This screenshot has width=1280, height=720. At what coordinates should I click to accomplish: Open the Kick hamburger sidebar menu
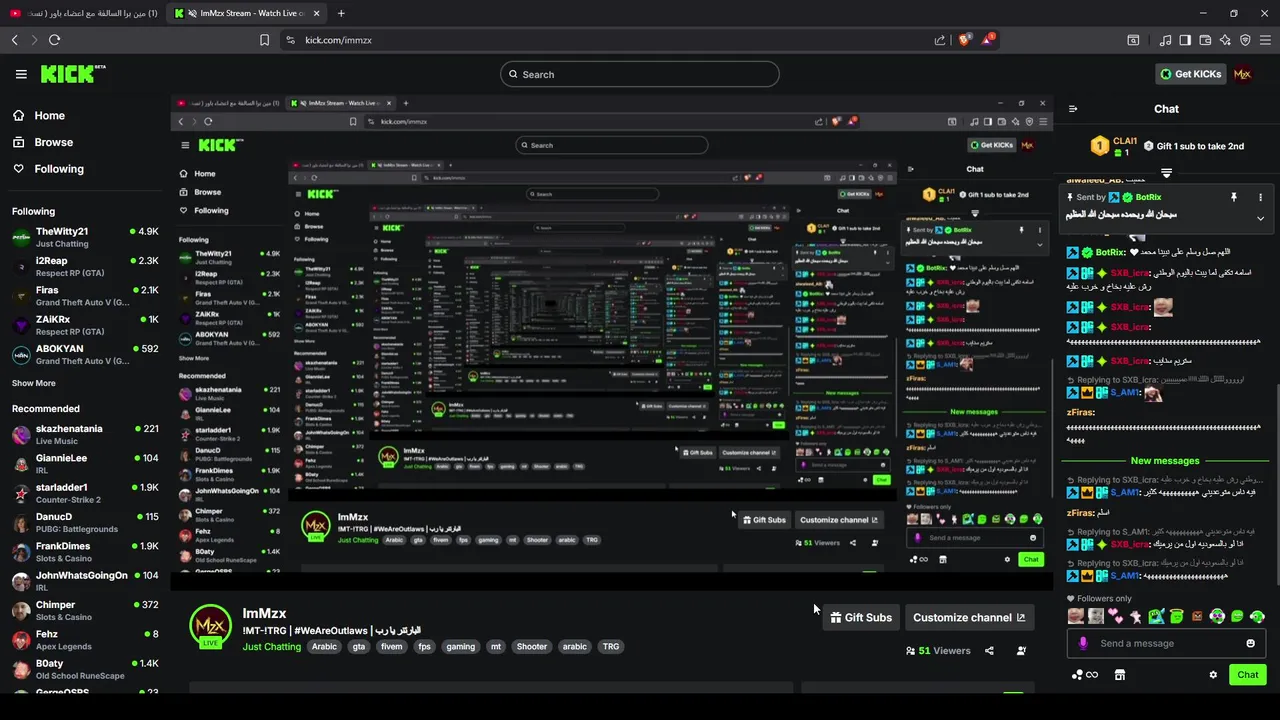click(x=21, y=74)
